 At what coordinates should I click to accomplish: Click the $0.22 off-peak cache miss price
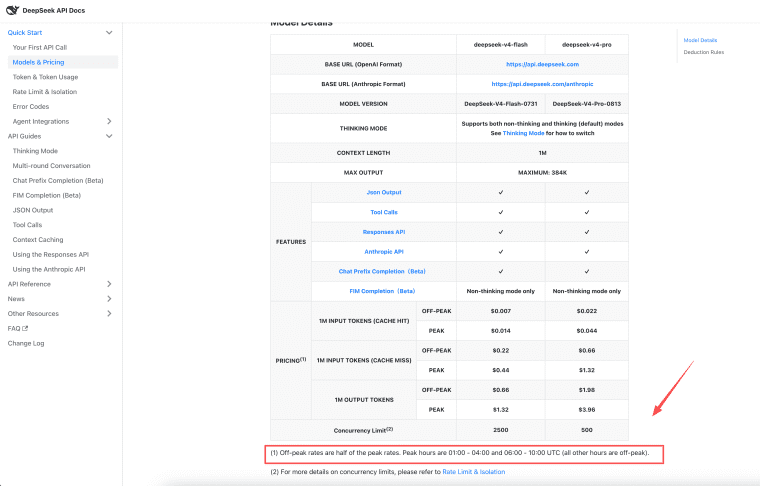(501, 350)
